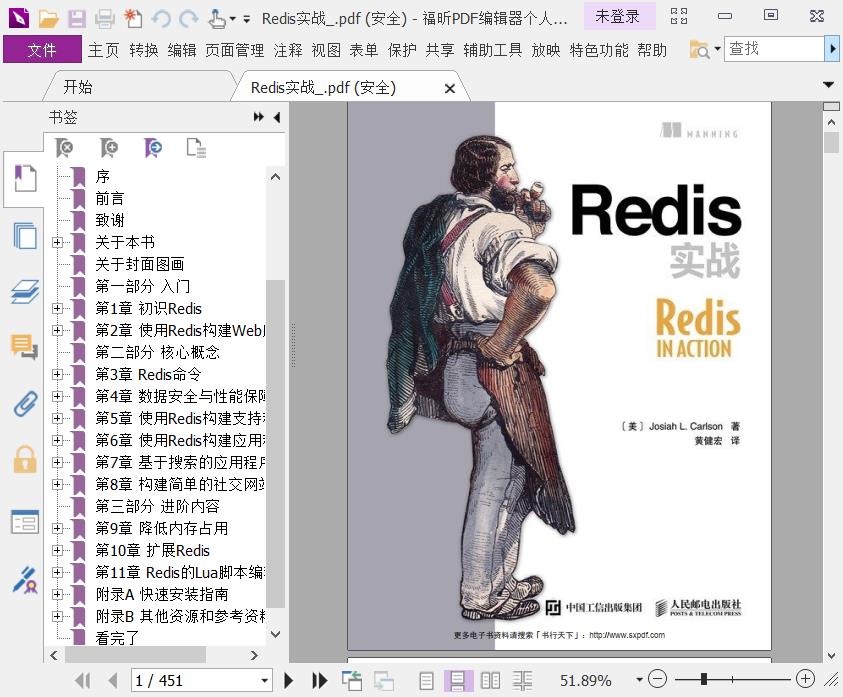Click the delete bookmark icon

65,147
